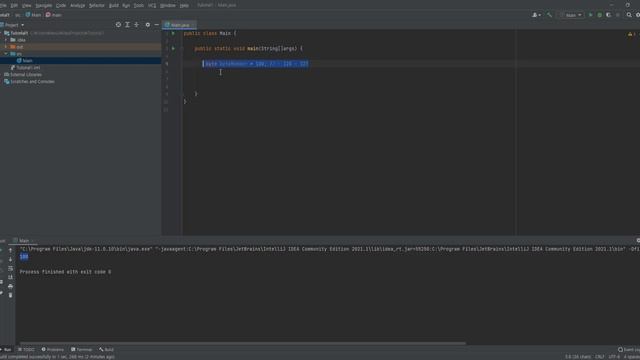Open the Refactor menu
This screenshot has width=640, height=360.
pos(97,5)
